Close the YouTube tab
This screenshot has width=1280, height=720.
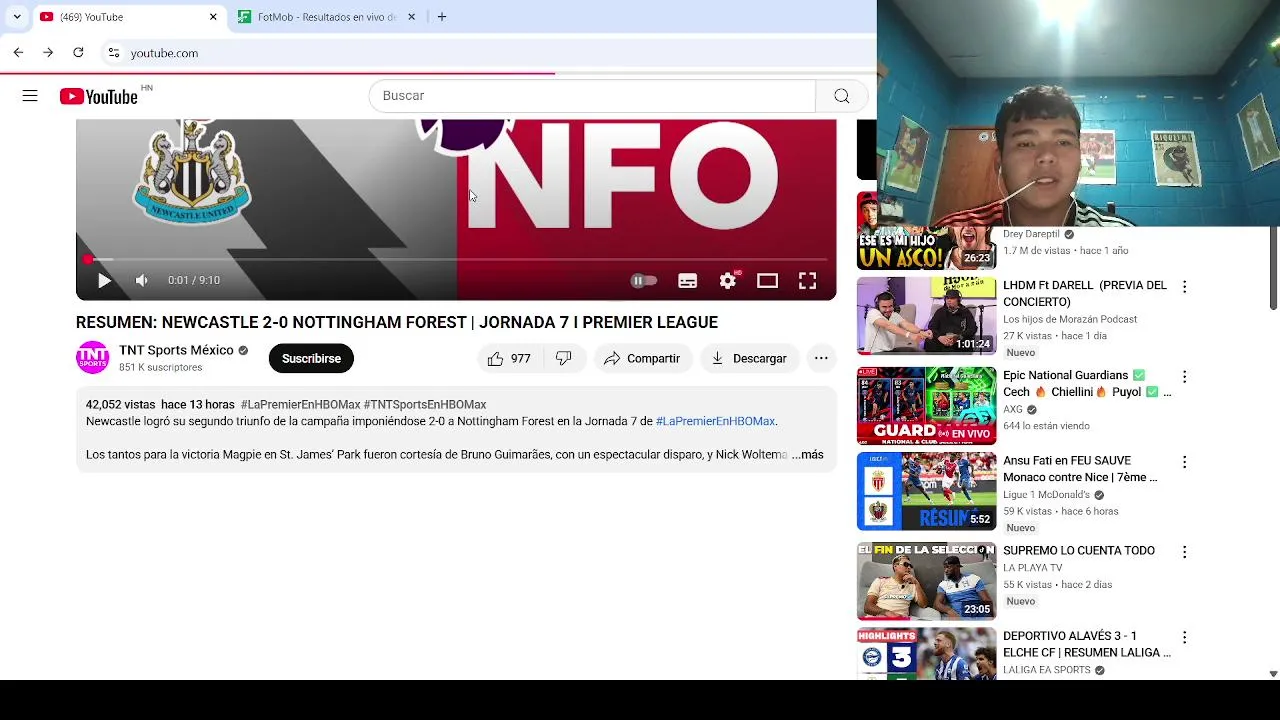(213, 17)
